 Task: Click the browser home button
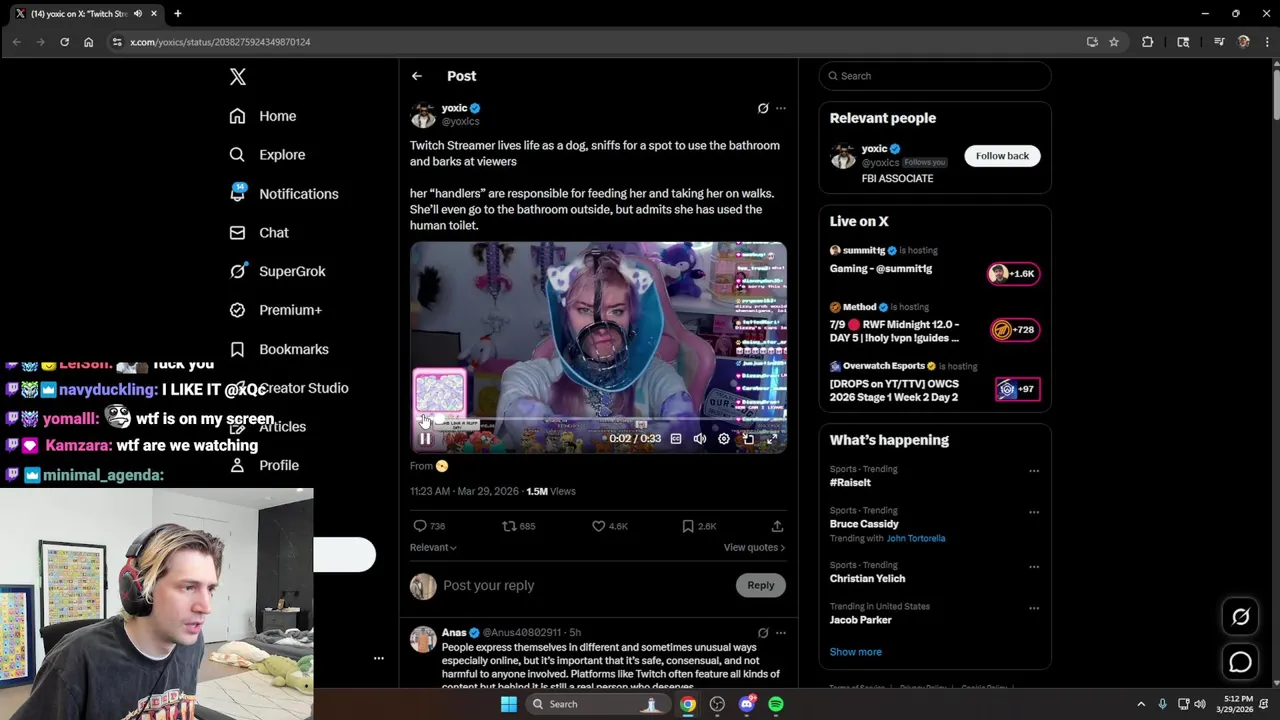pyautogui.click(x=88, y=42)
